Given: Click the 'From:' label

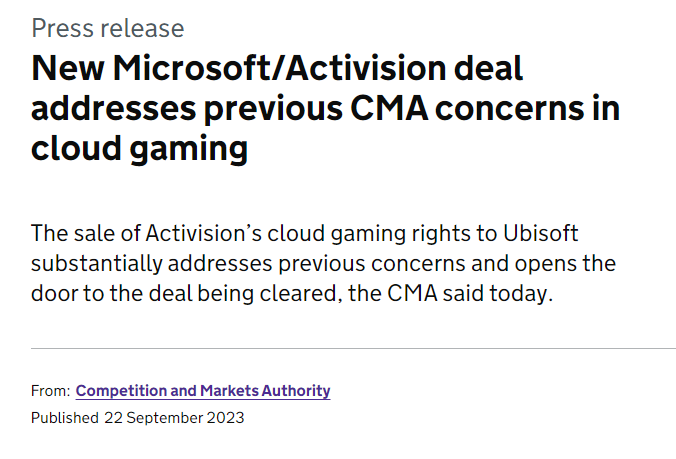Looking at the screenshot, I should 50,391.
